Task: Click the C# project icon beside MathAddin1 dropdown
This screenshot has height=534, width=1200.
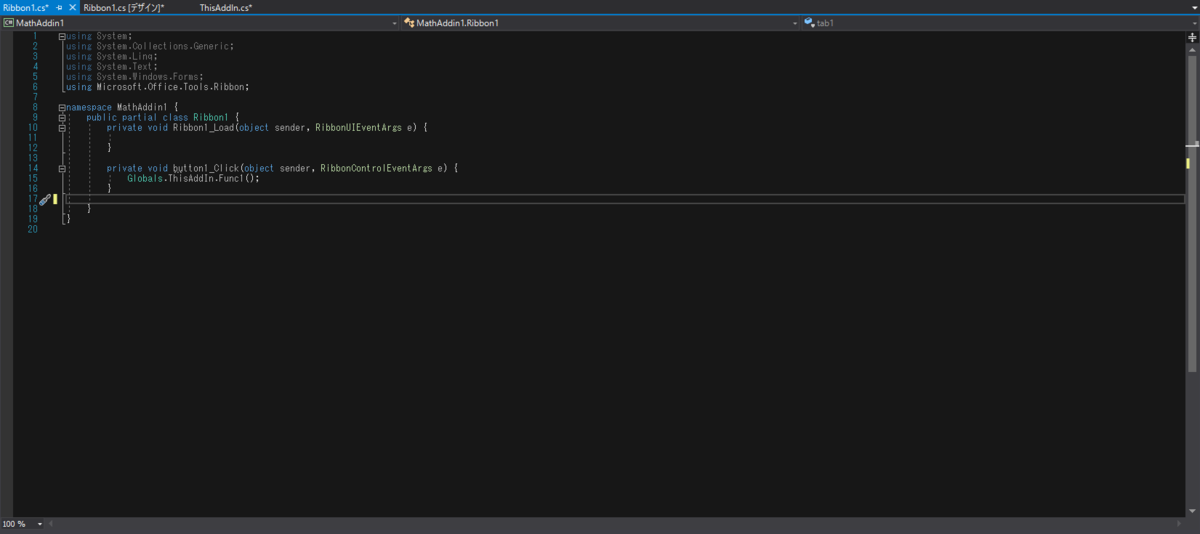Action: 8,22
